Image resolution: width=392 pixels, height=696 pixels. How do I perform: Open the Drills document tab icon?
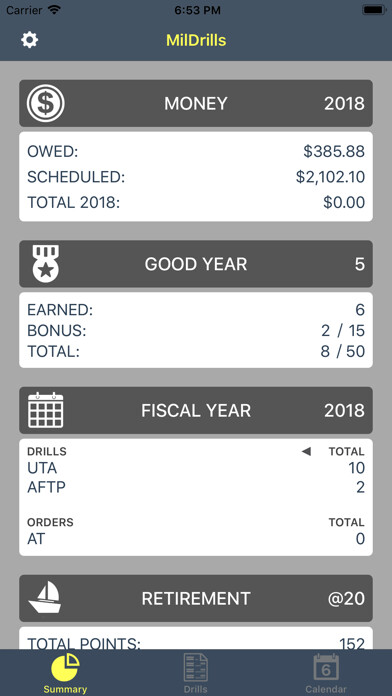(196, 668)
